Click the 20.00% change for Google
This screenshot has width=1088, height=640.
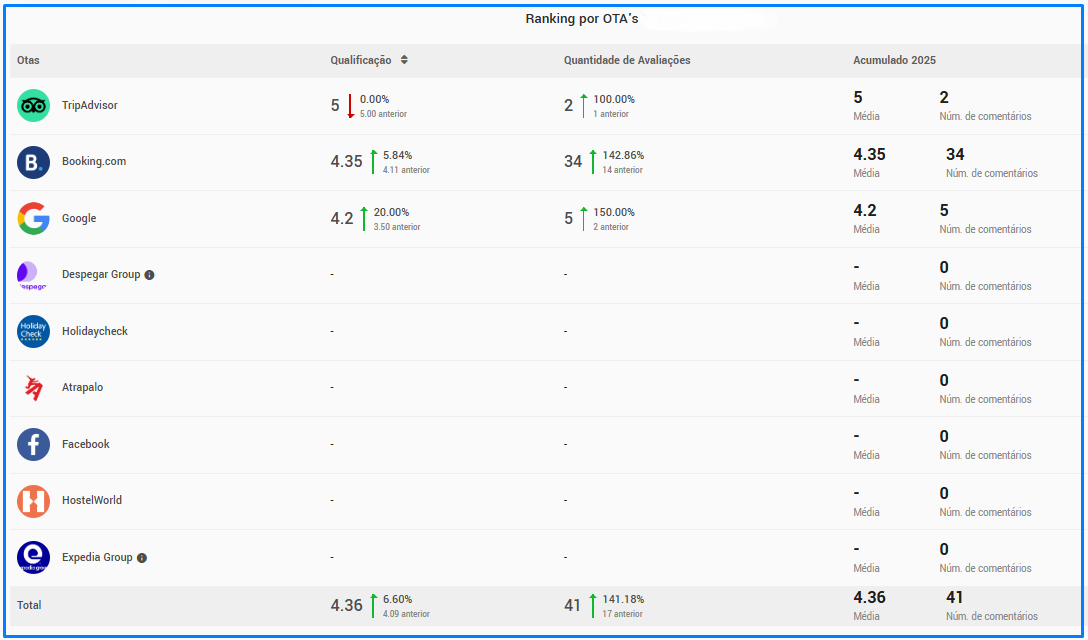(391, 212)
